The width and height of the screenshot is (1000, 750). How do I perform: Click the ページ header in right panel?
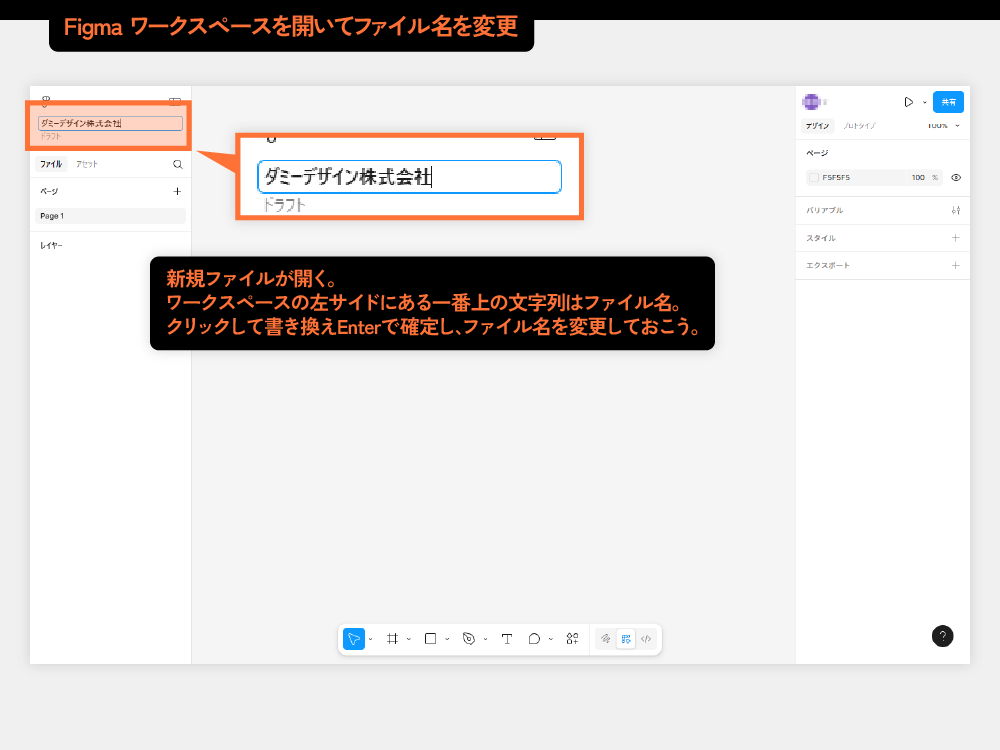click(817, 153)
